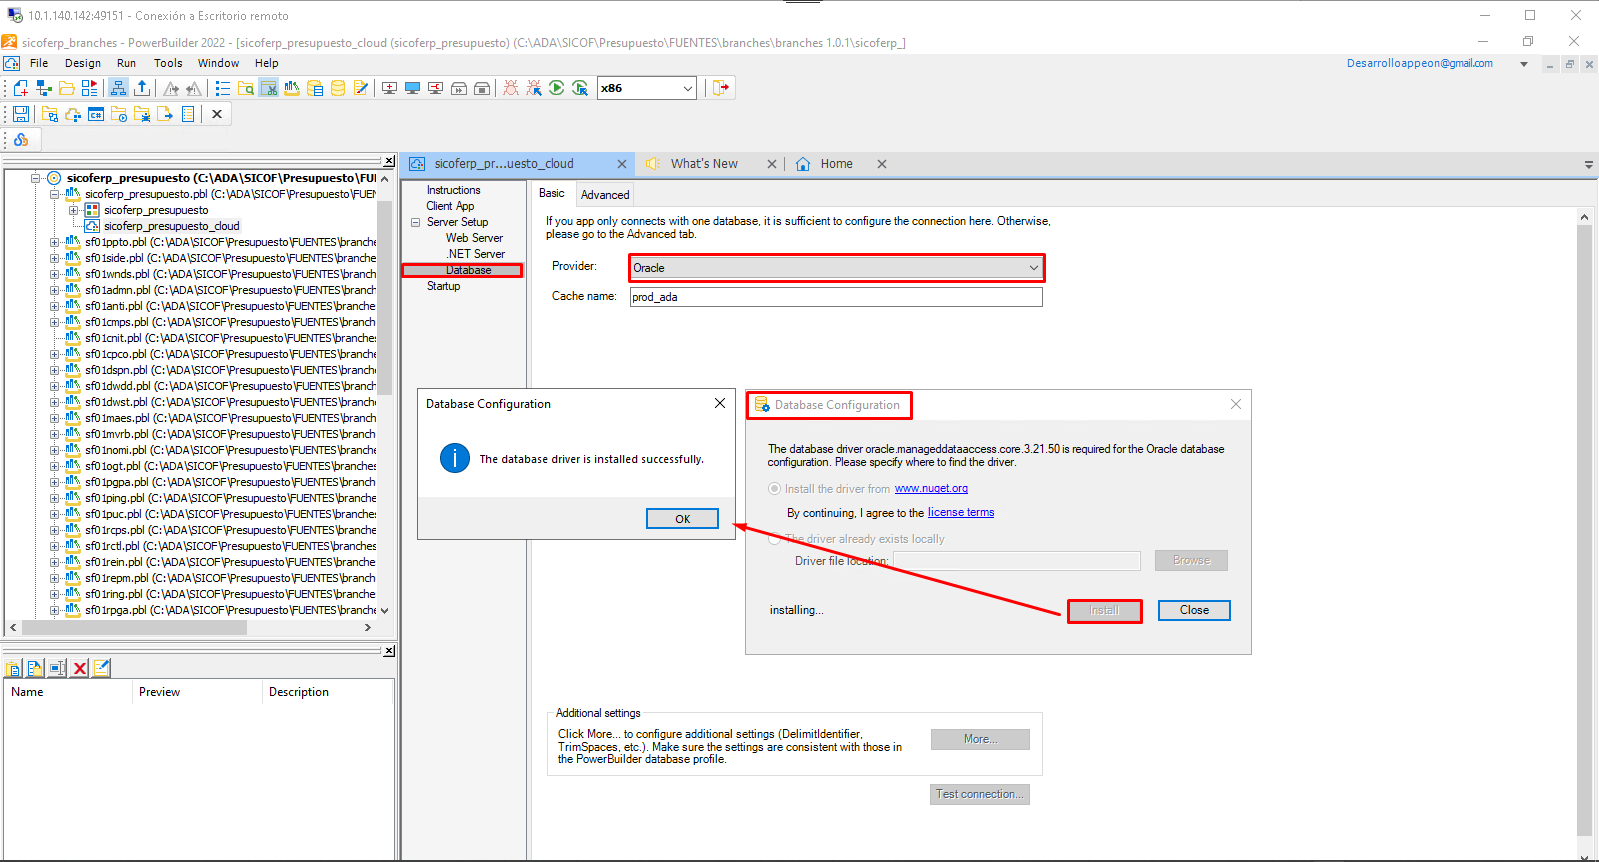Switch to the Advanced tab
Screen dimensions: 1599x862
[605, 195]
